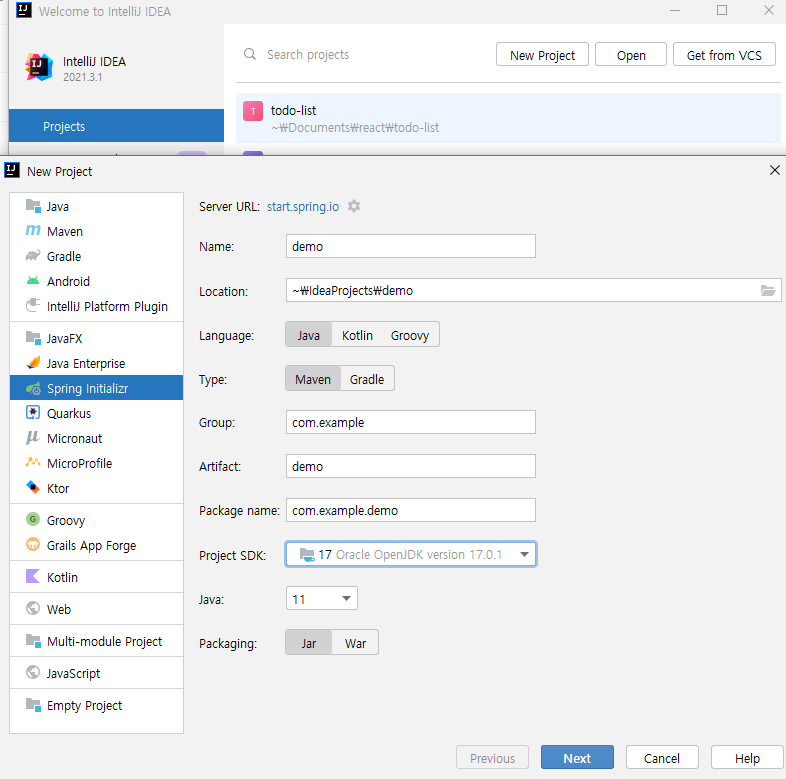Click the disabled Previous button
This screenshot has width=786, height=779.
coord(492,757)
